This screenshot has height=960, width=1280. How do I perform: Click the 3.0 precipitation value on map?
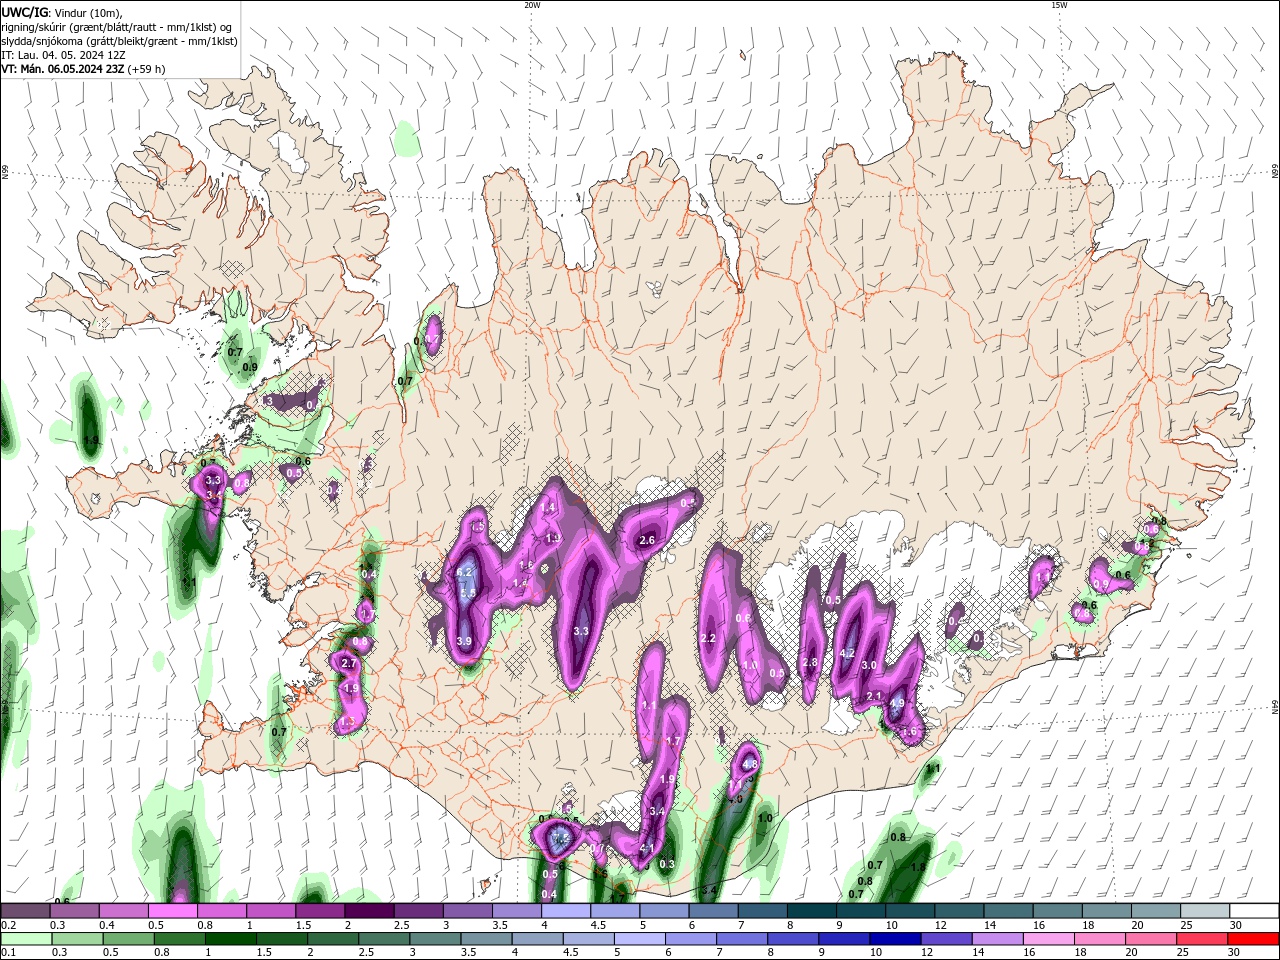pos(869,665)
